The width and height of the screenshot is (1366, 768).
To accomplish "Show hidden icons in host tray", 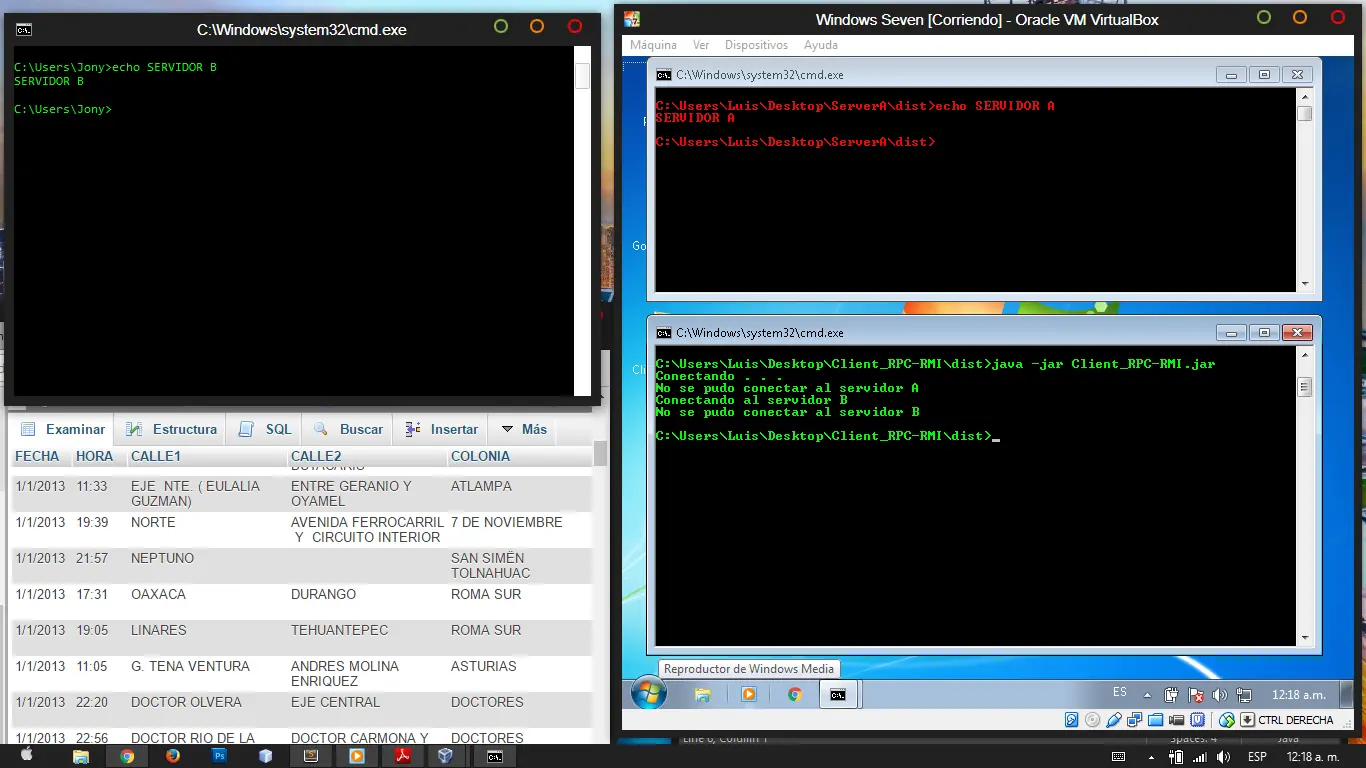I will (x=1153, y=757).
